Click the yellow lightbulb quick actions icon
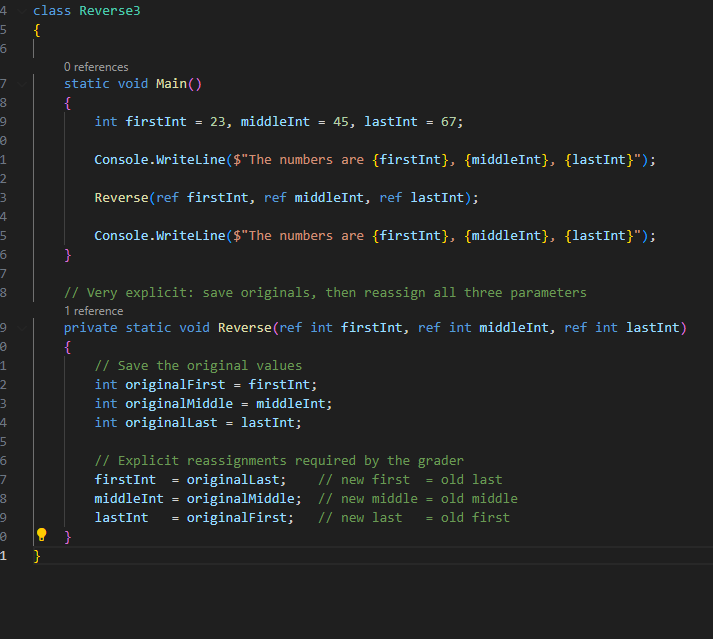Image resolution: width=713 pixels, height=639 pixels. [41, 535]
